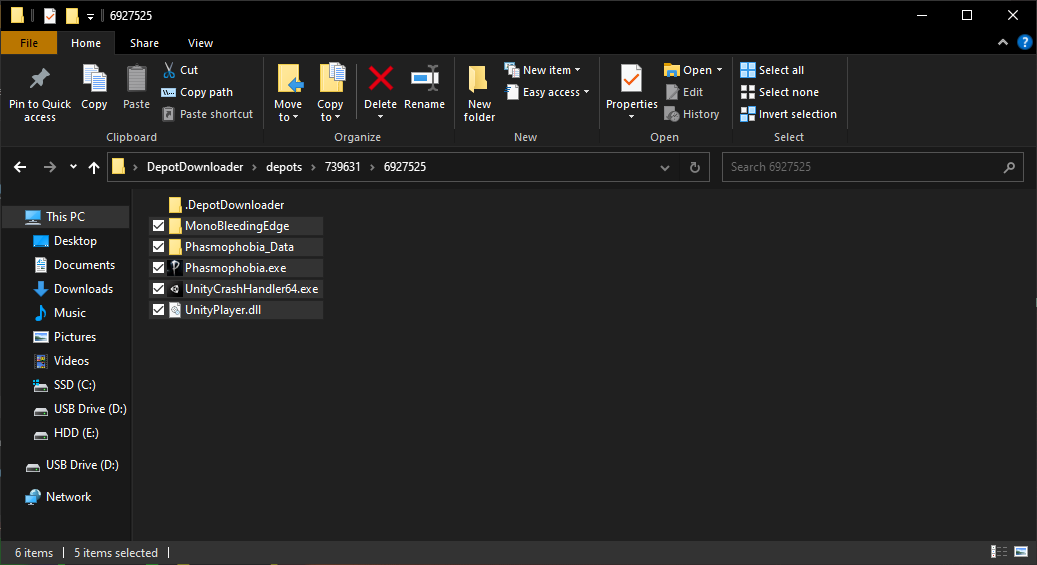Click the Paste button in ribbon
Screen dimensions: 1037x565
point(136,87)
